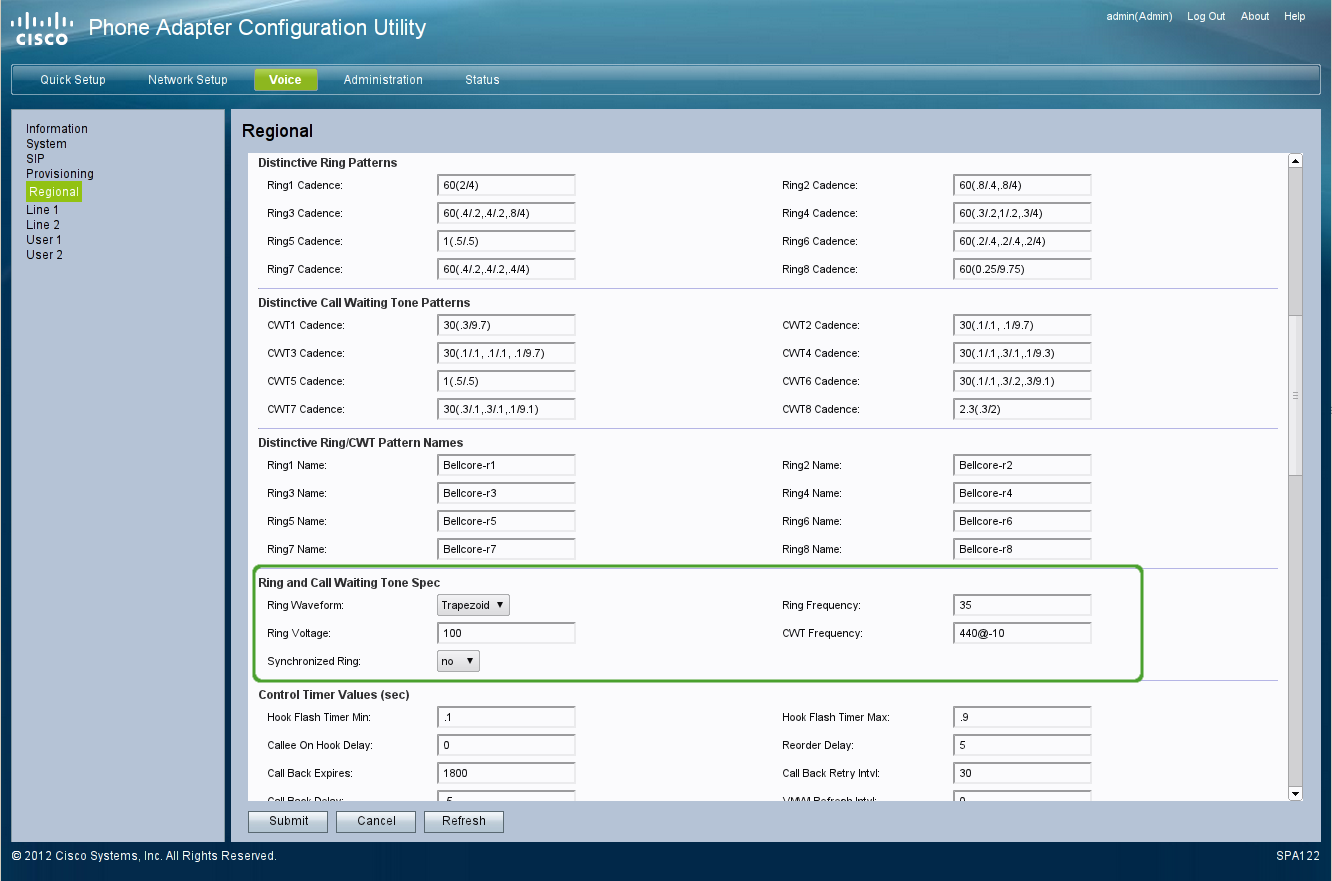
Task: Open the Network Setup tab
Action: pos(188,80)
